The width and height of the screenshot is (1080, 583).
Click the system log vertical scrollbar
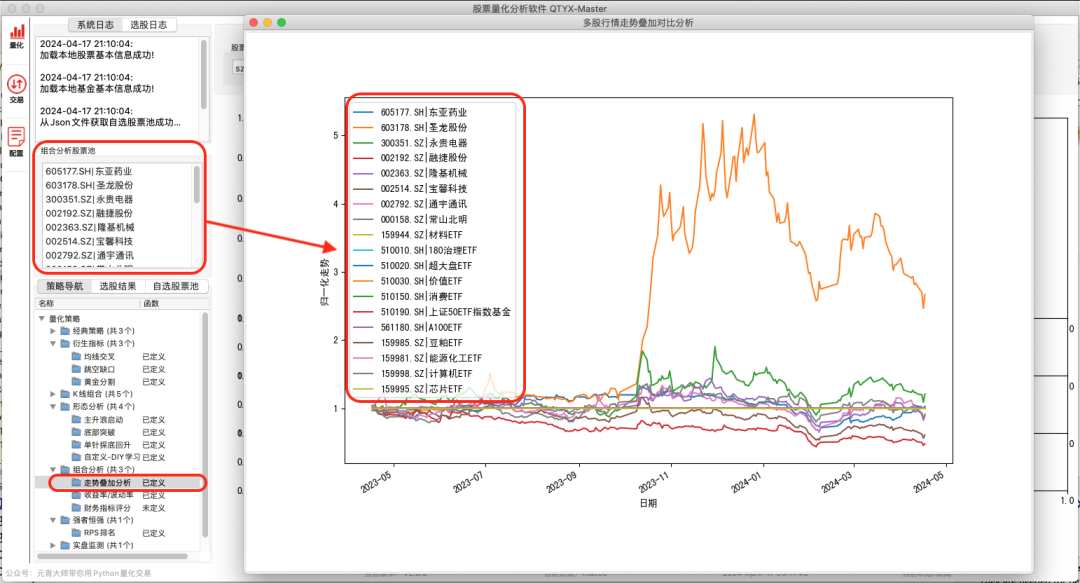tap(204, 74)
